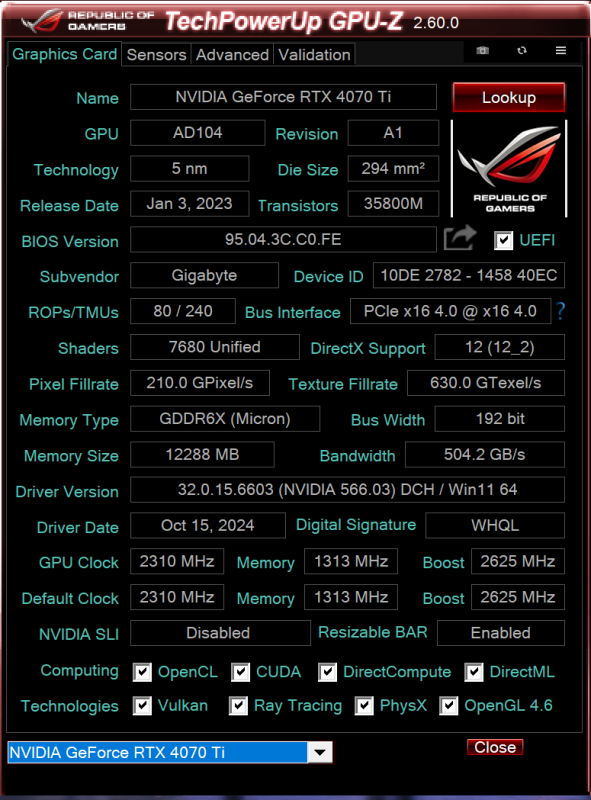Click the red Close button
Viewport: 591px width, 800px height.
(x=495, y=747)
